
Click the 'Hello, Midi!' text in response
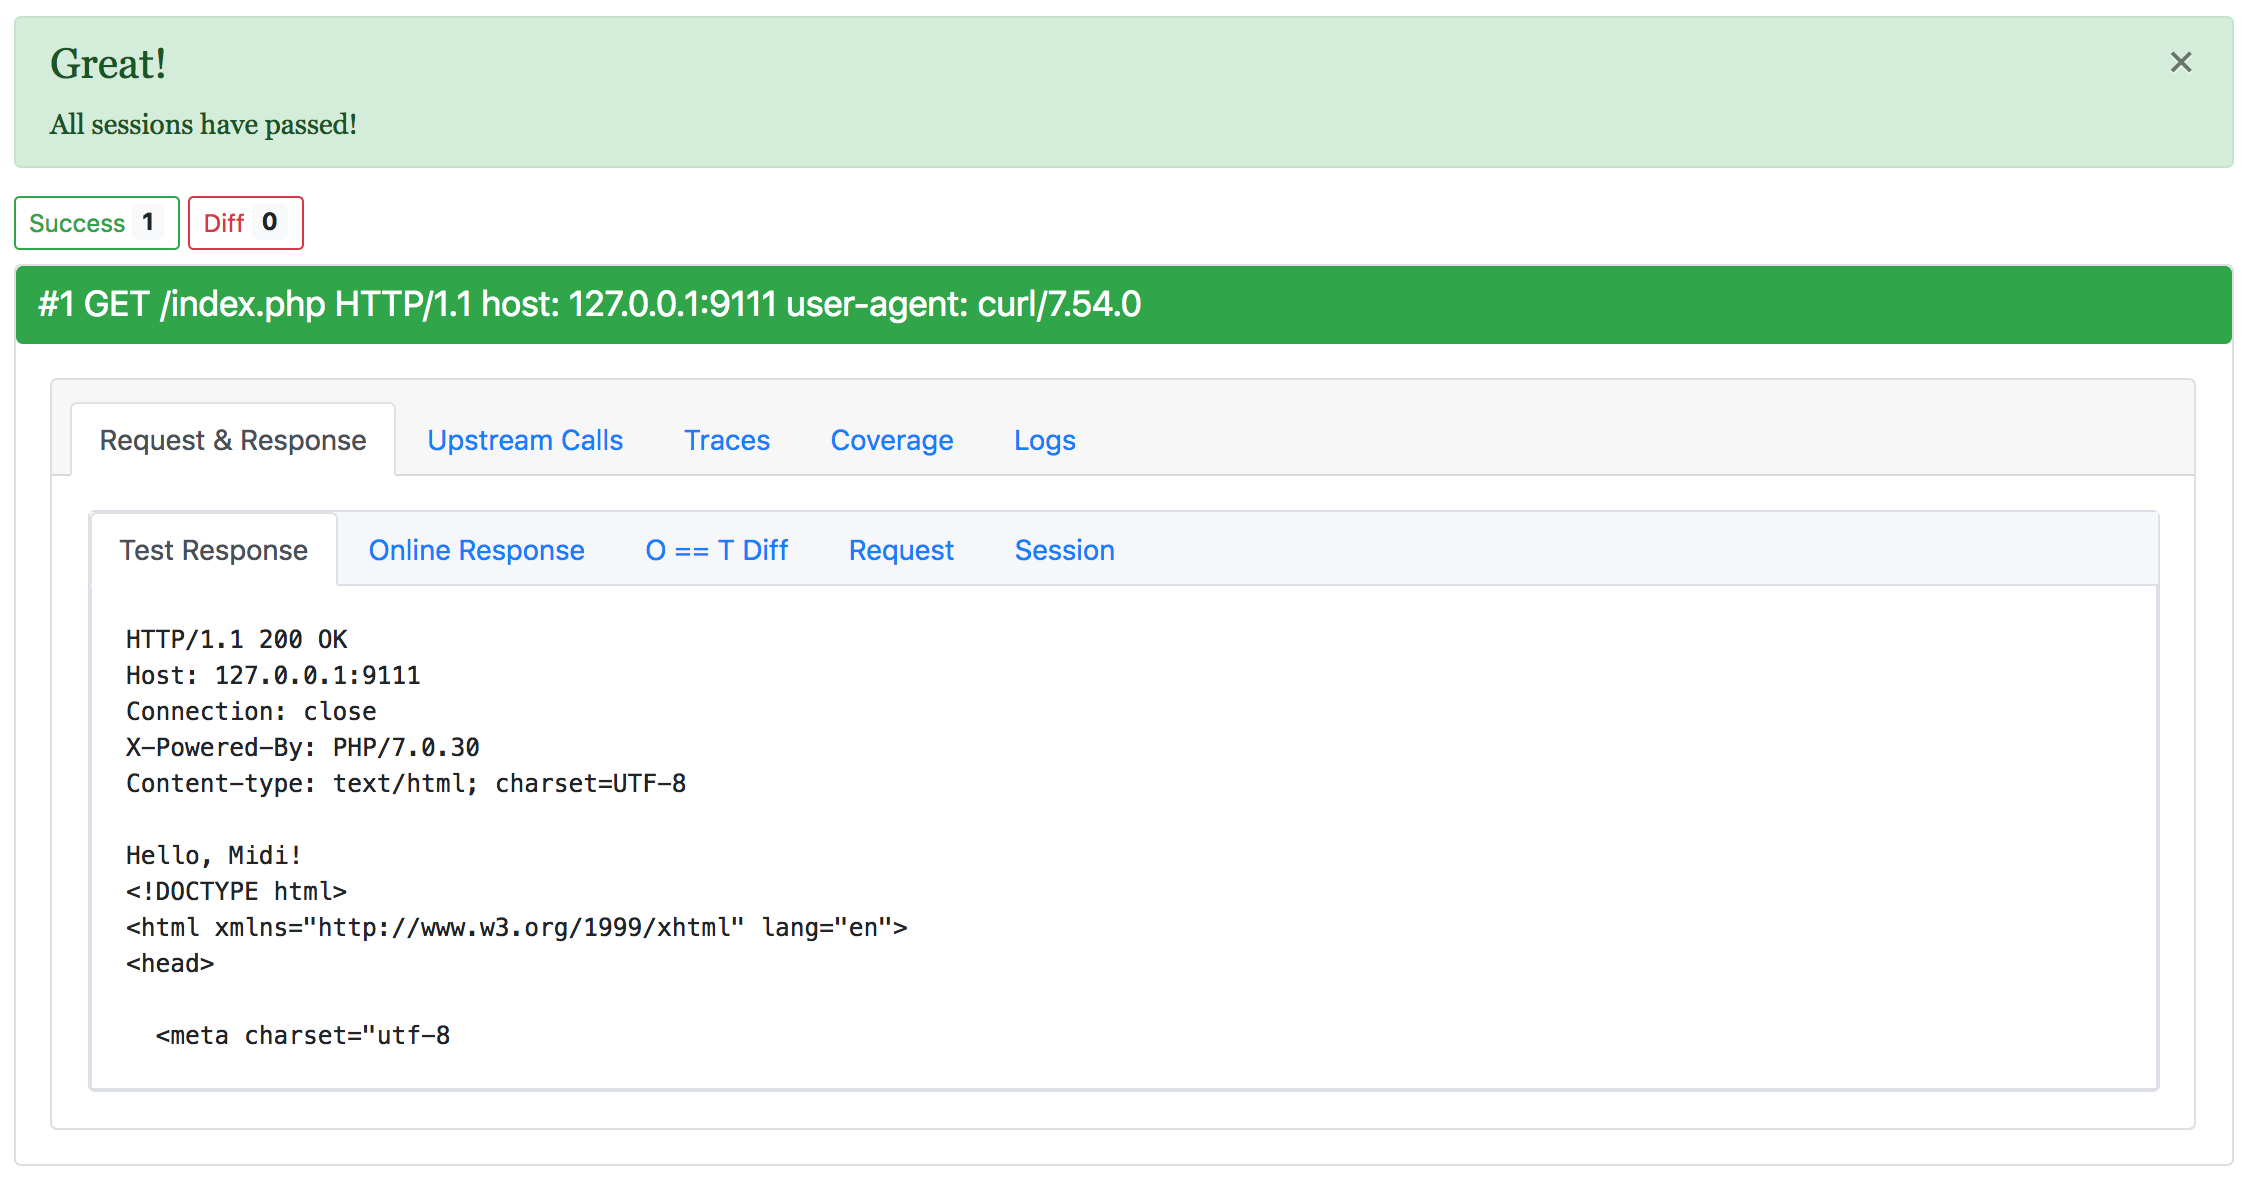pos(213,855)
